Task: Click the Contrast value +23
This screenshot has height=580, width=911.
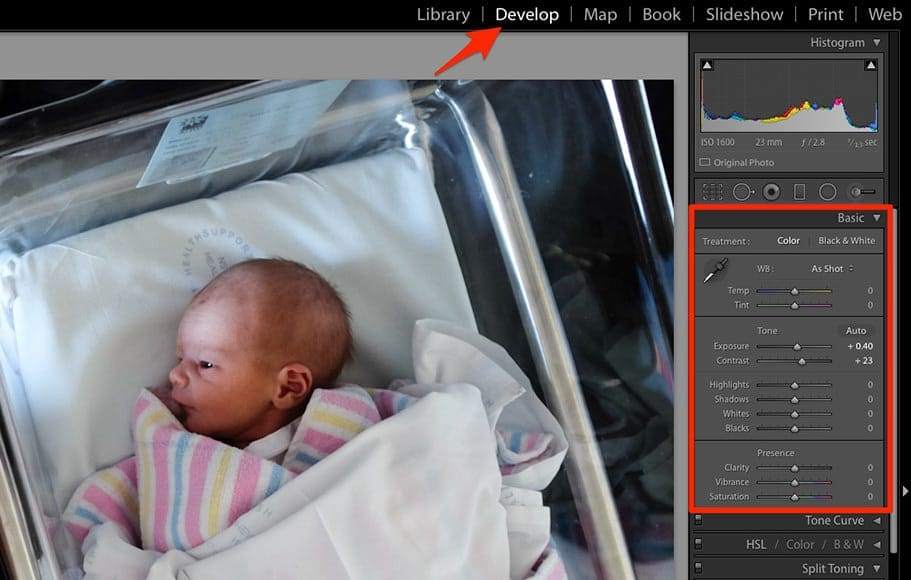Action: coord(863,361)
